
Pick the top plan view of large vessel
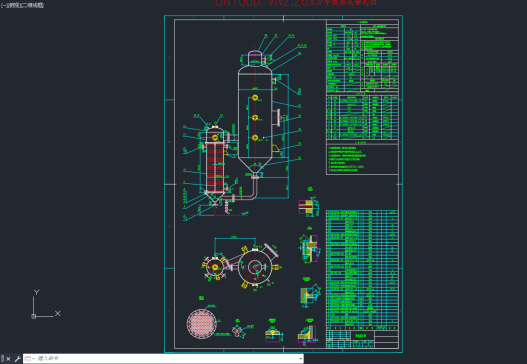point(255,267)
